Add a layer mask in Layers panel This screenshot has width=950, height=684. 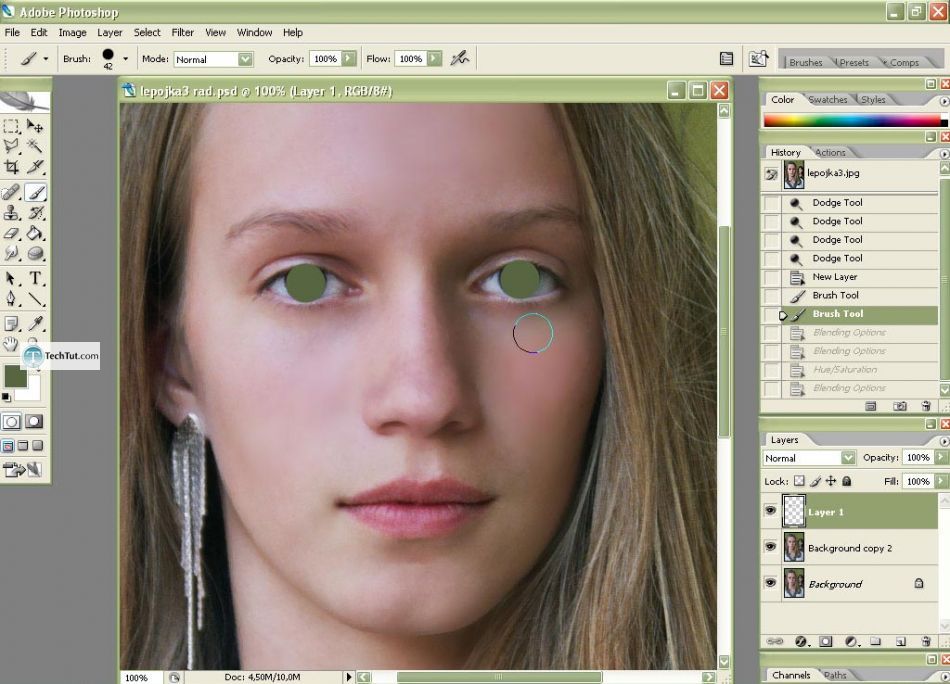[826, 641]
